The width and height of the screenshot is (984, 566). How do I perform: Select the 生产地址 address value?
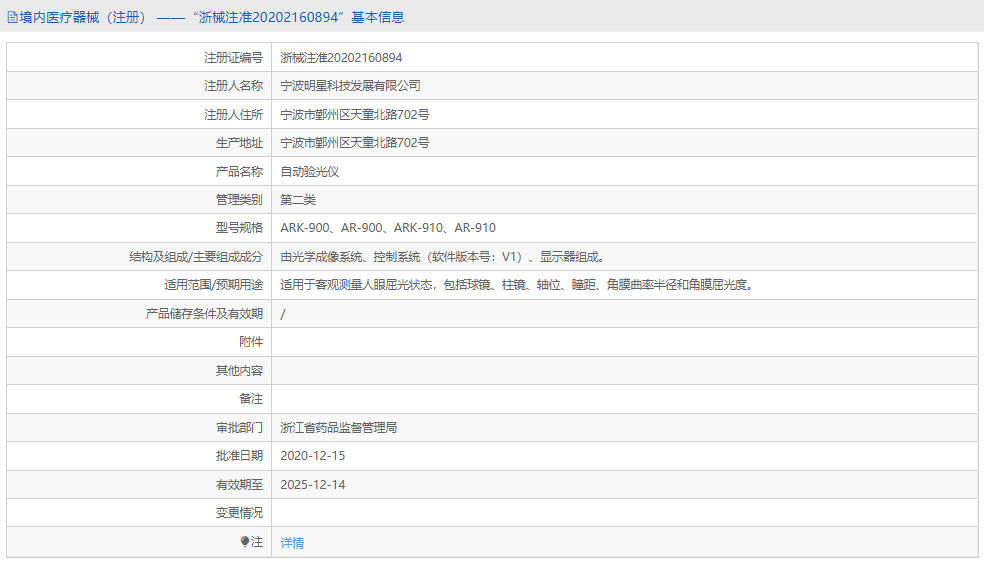pos(355,143)
